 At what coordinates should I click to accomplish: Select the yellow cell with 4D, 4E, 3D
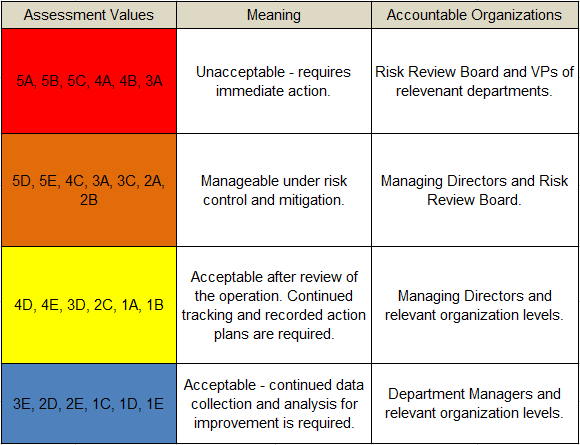[x=89, y=305]
